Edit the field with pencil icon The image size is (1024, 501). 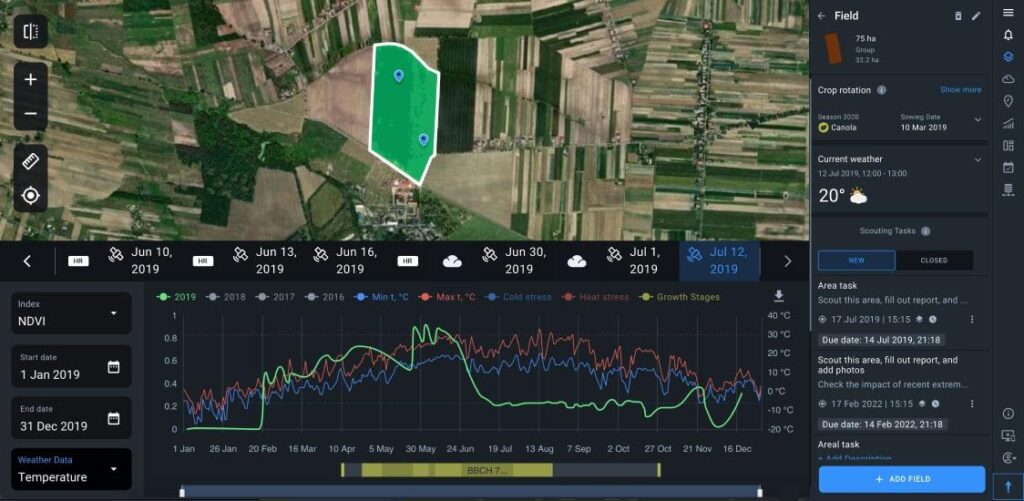click(x=976, y=16)
